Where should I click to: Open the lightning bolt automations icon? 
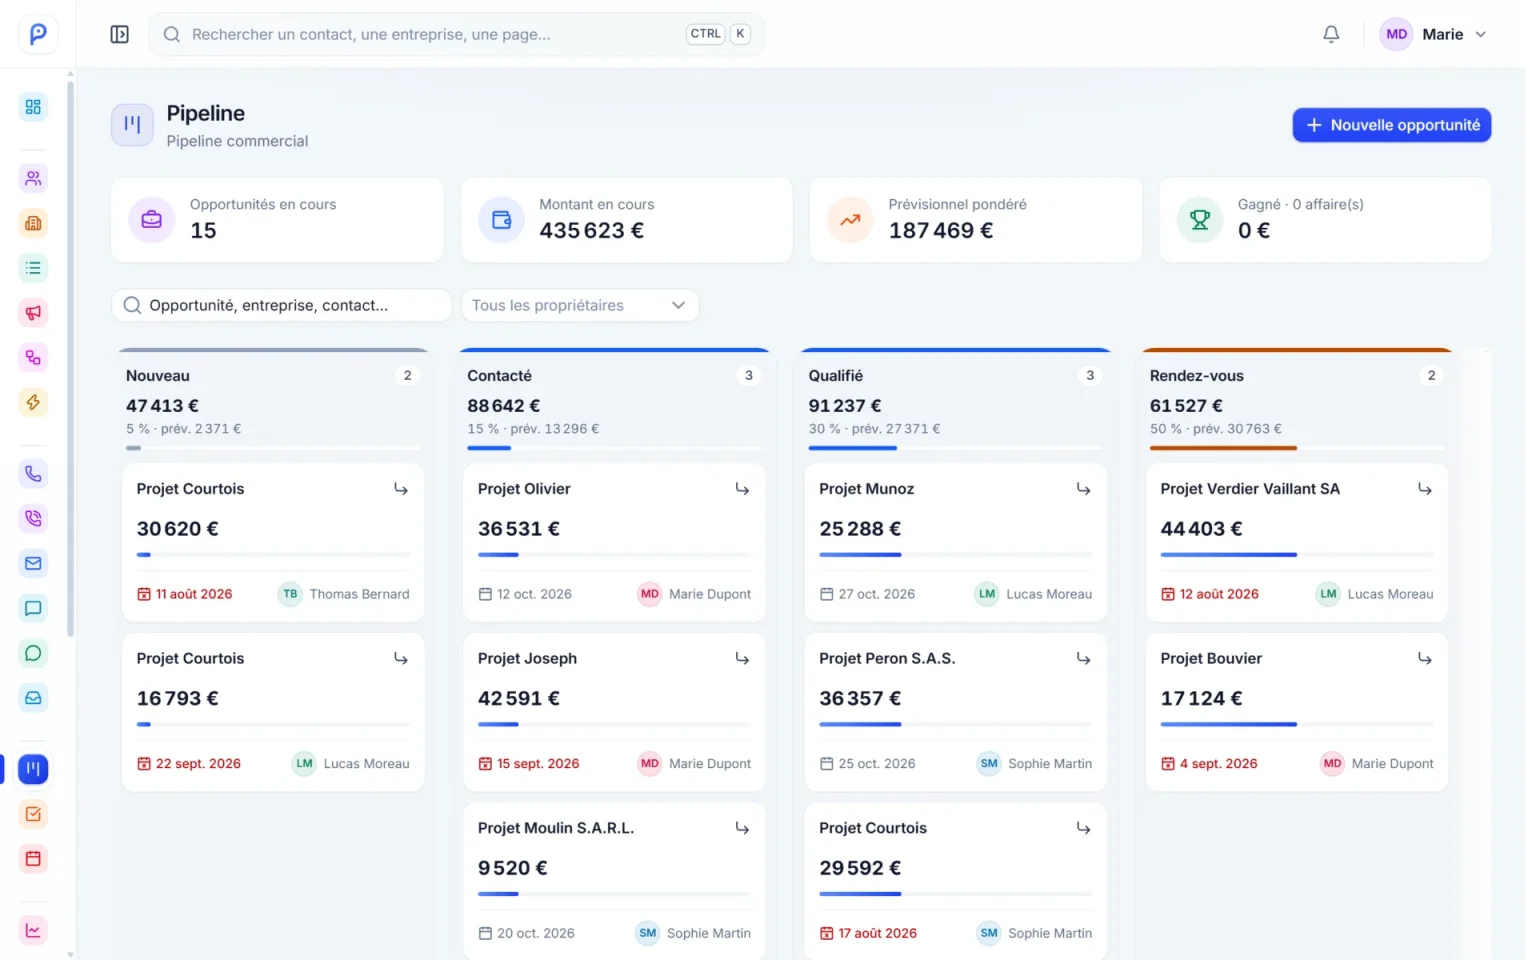33,402
